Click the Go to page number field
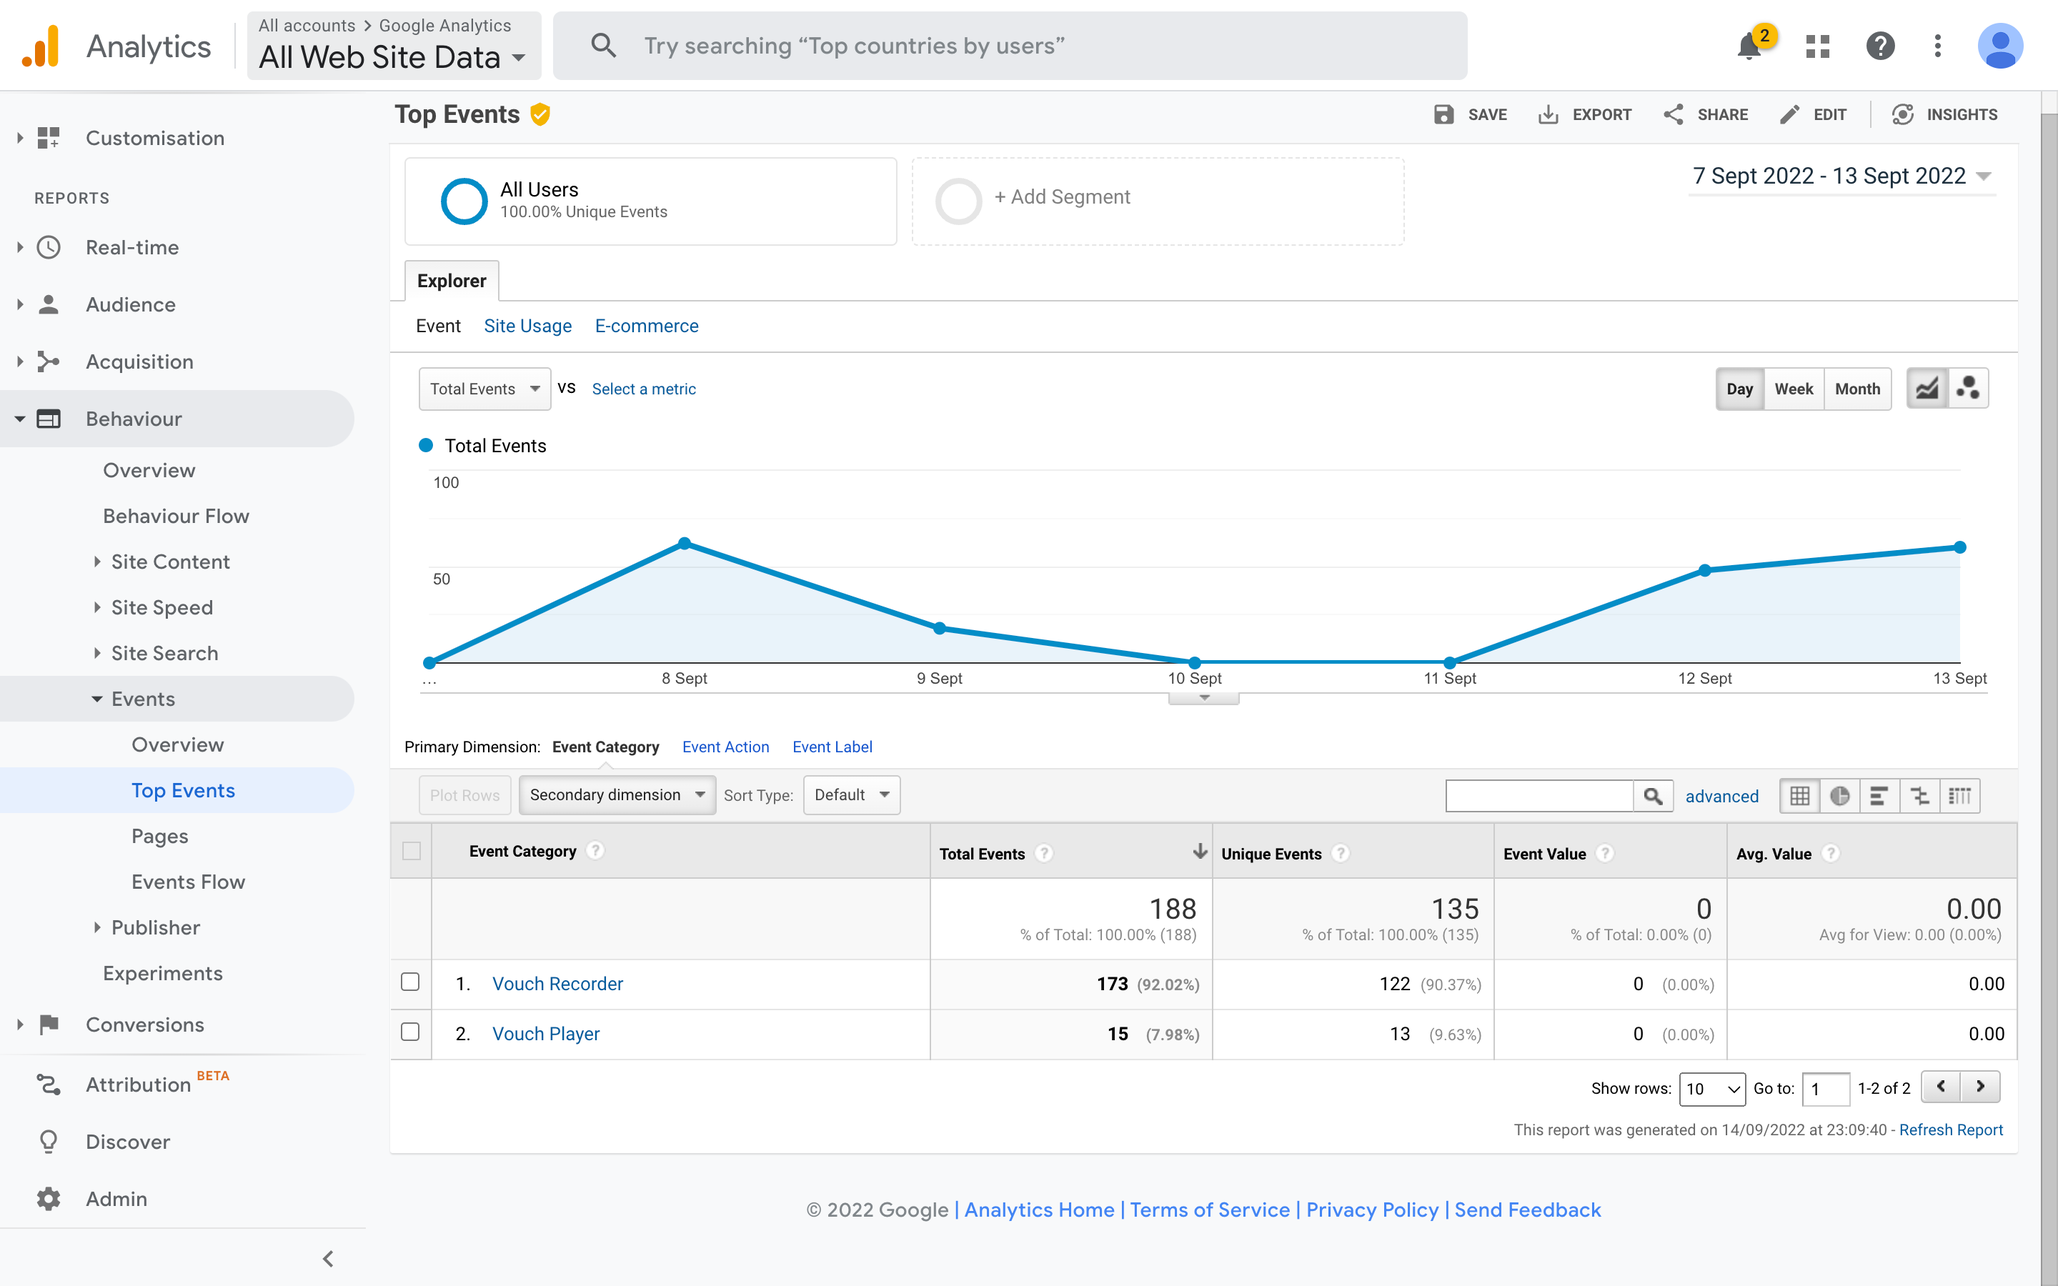The image size is (2058, 1286). 1825,1088
